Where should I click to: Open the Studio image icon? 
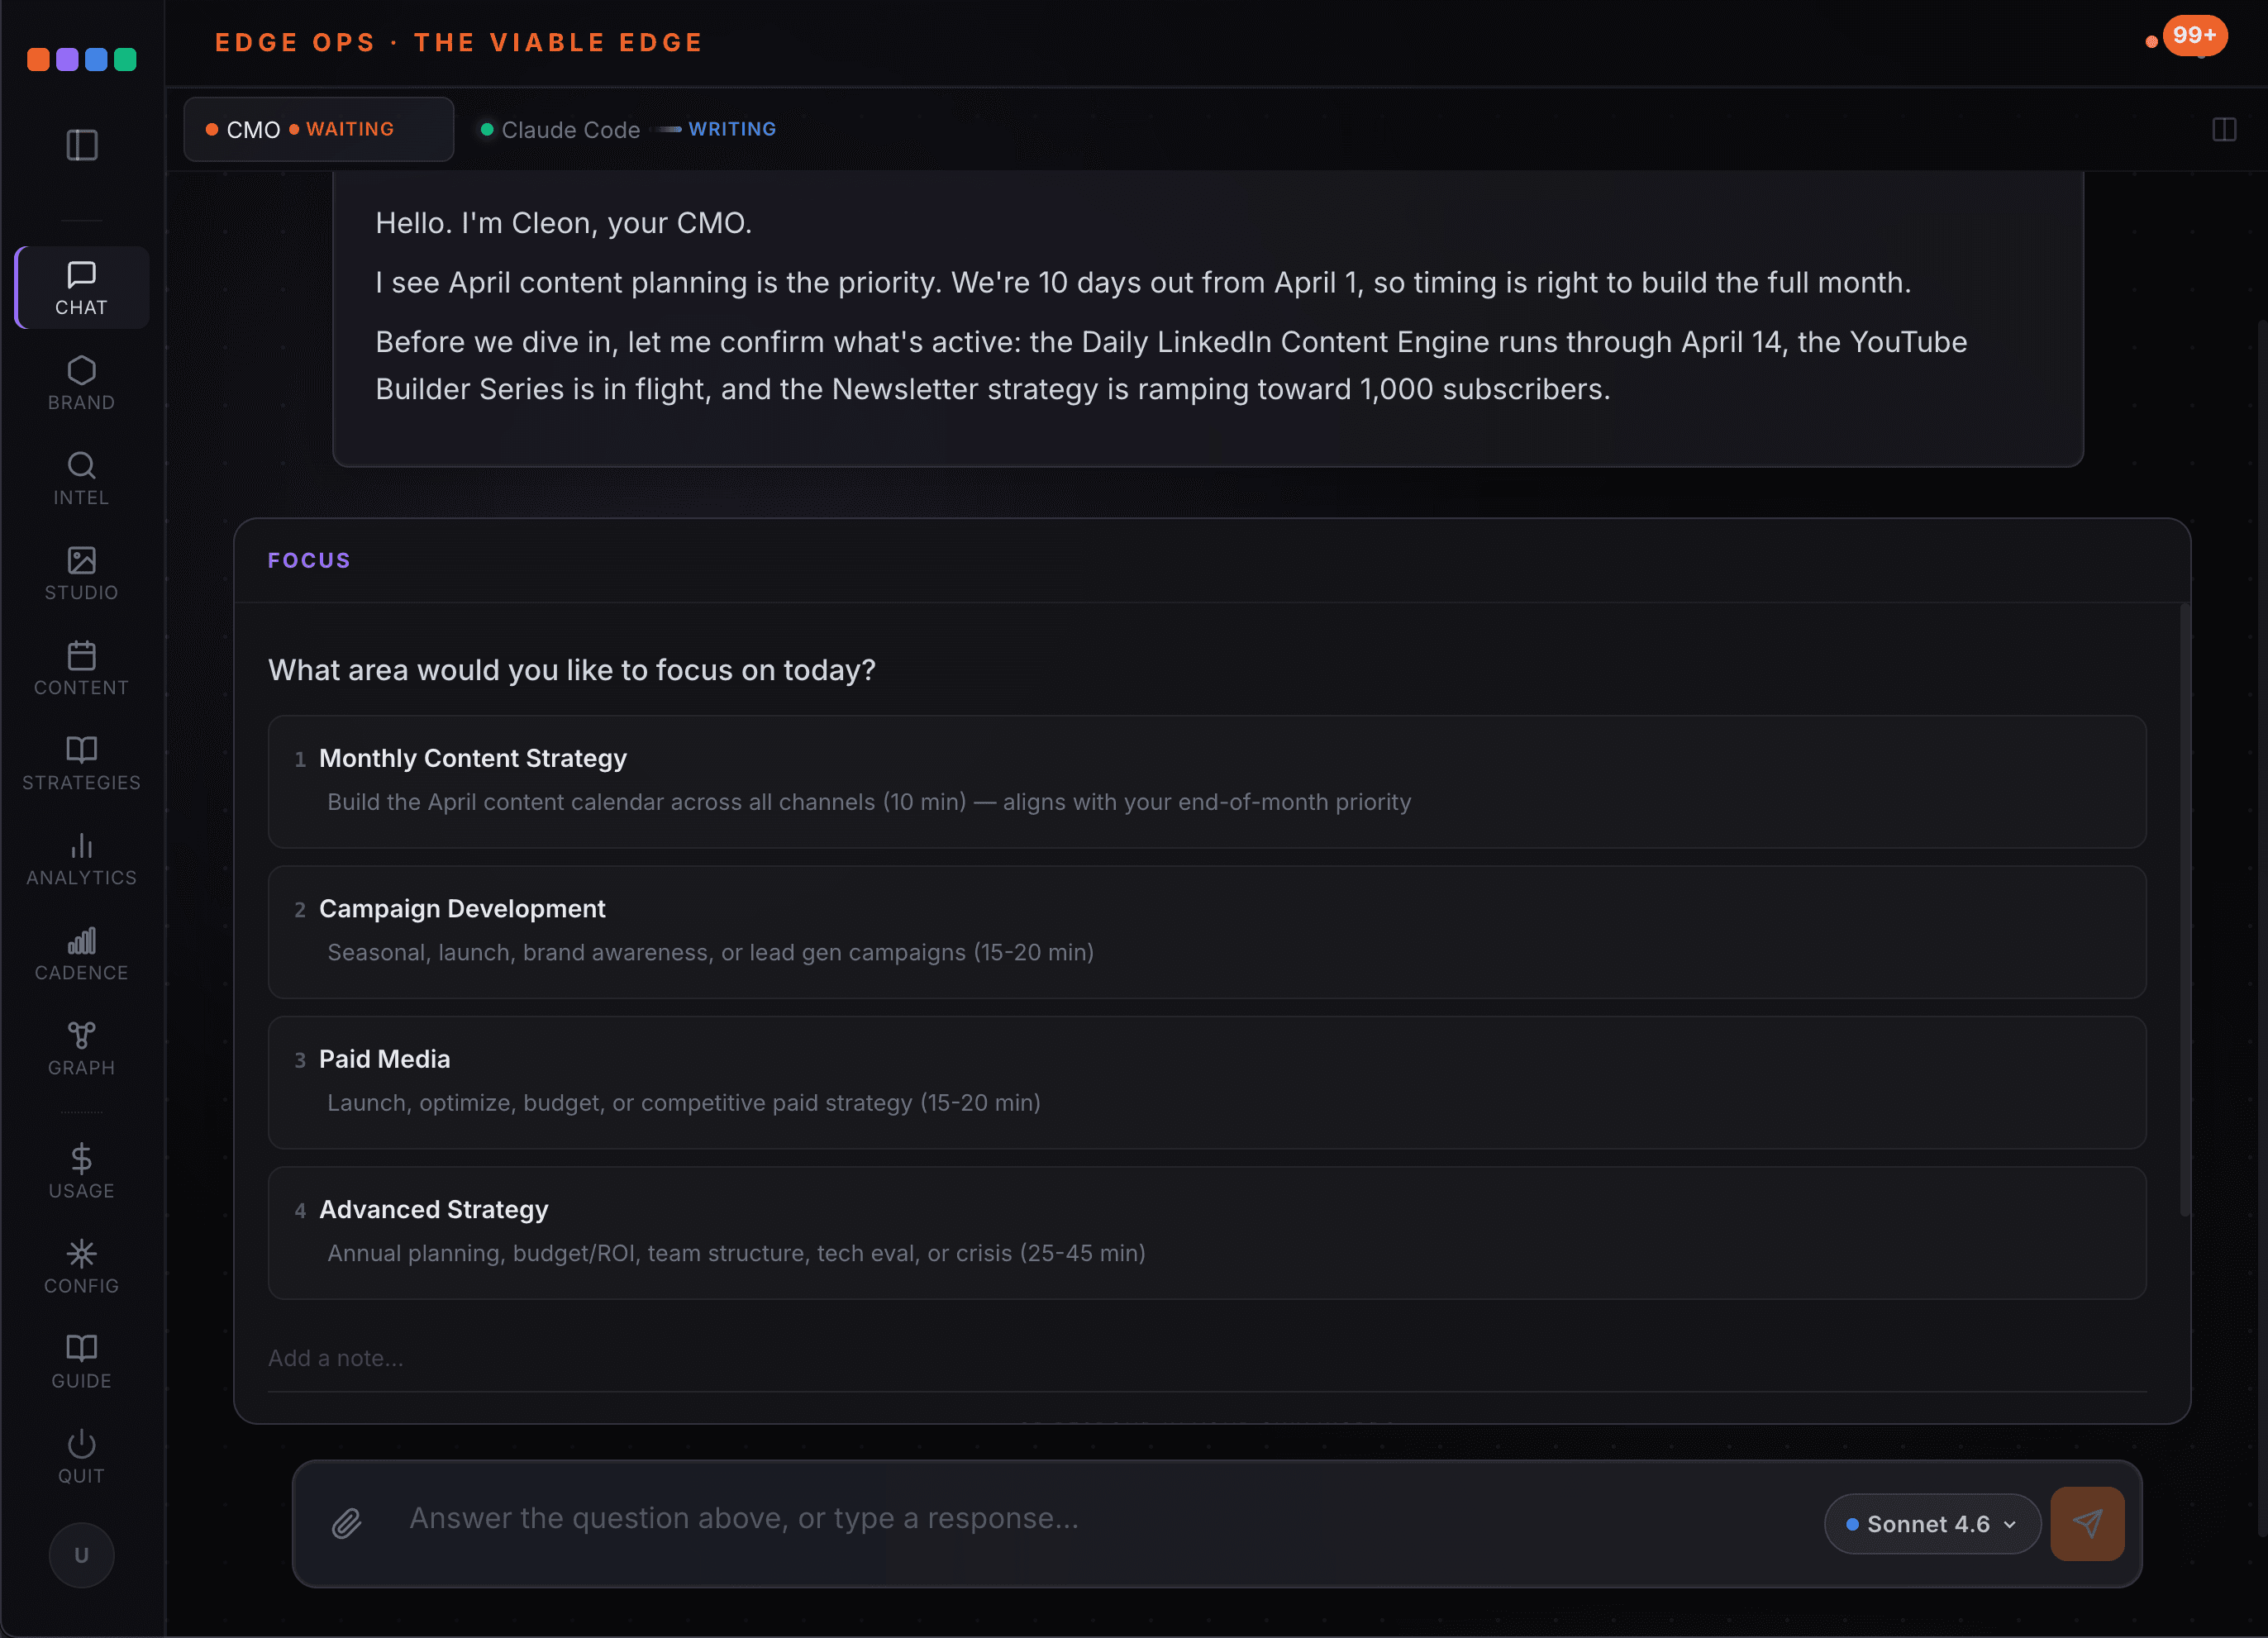(x=81, y=561)
